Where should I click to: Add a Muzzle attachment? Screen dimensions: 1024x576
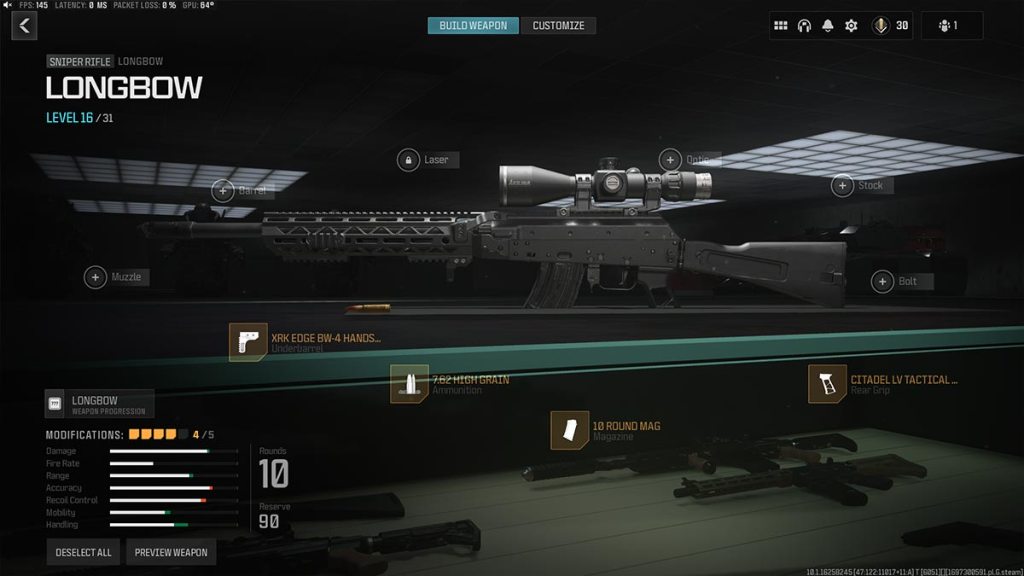tap(95, 277)
